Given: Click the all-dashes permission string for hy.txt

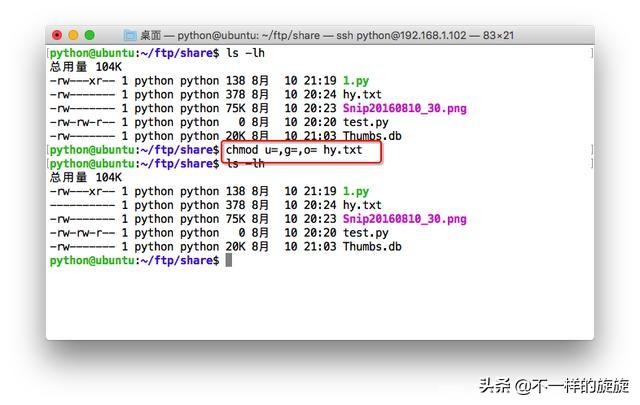Looking at the screenshot, I should click(x=82, y=205).
